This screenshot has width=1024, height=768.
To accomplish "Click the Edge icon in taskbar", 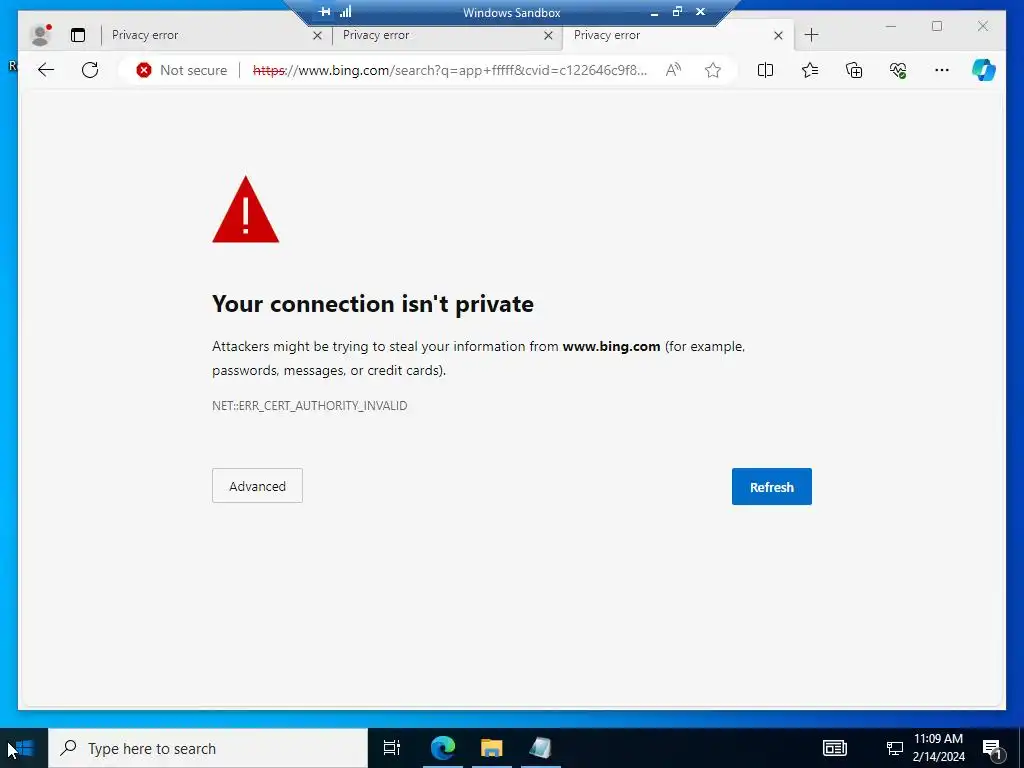I will [x=443, y=748].
